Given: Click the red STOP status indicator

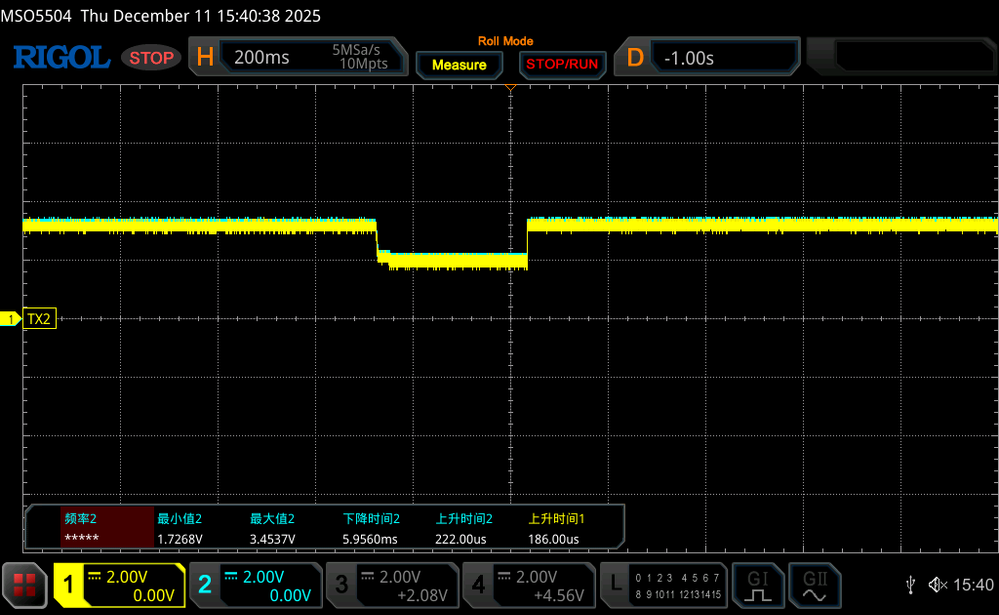Looking at the screenshot, I should (152, 58).
